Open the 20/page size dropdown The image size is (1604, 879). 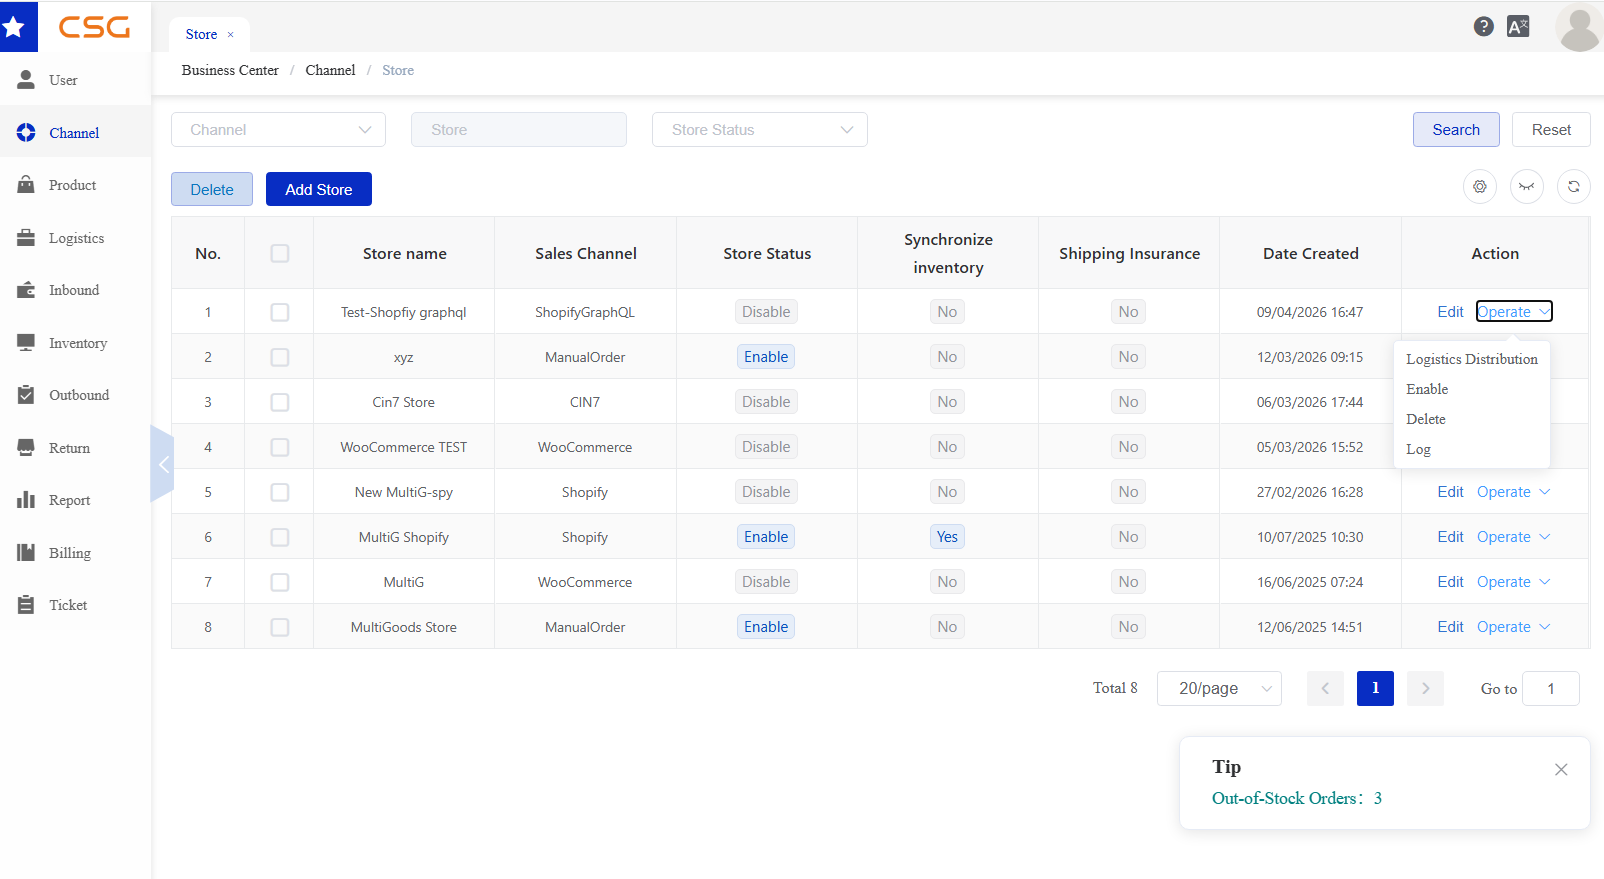(x=1219, y=688)
